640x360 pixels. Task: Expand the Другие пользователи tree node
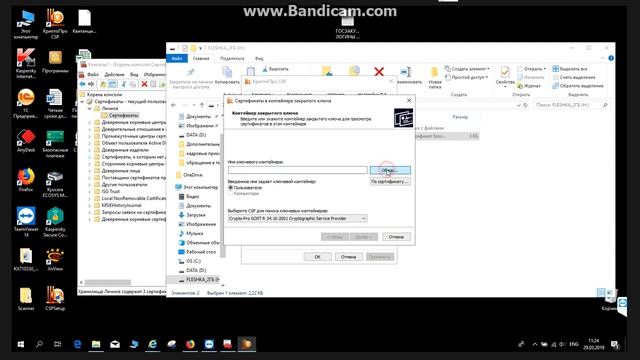point(89,184)
